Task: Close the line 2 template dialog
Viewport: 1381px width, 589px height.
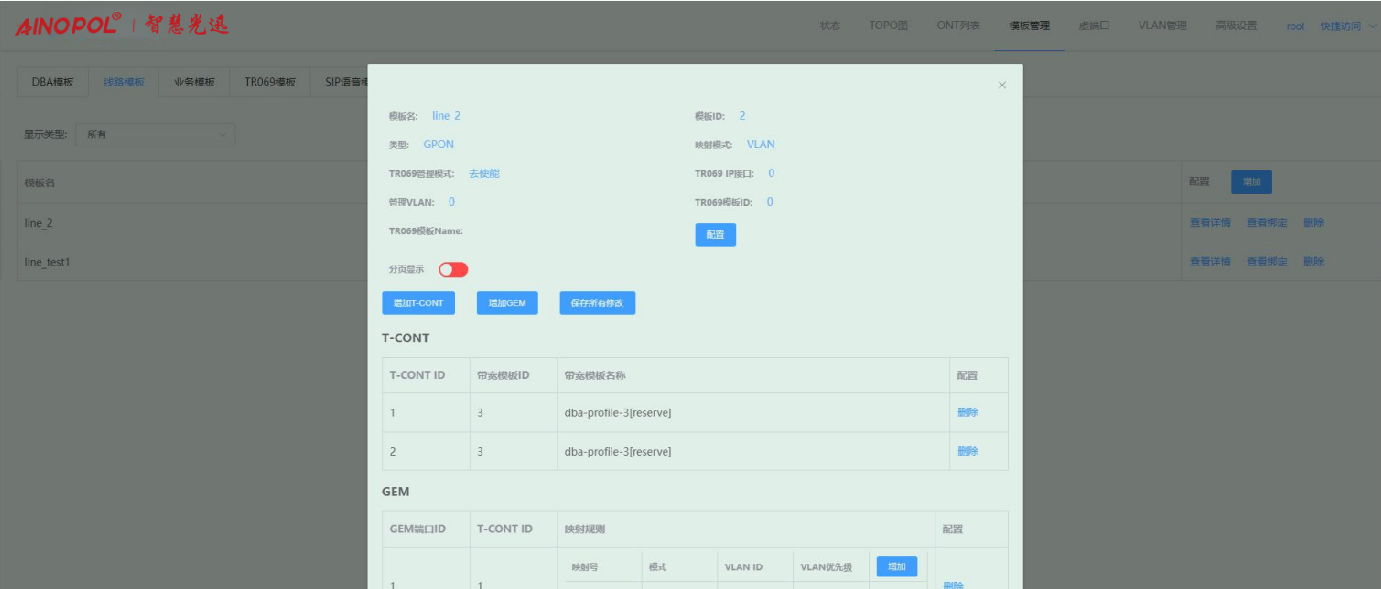Action: pyautogui.click(x=1002, y=86)
